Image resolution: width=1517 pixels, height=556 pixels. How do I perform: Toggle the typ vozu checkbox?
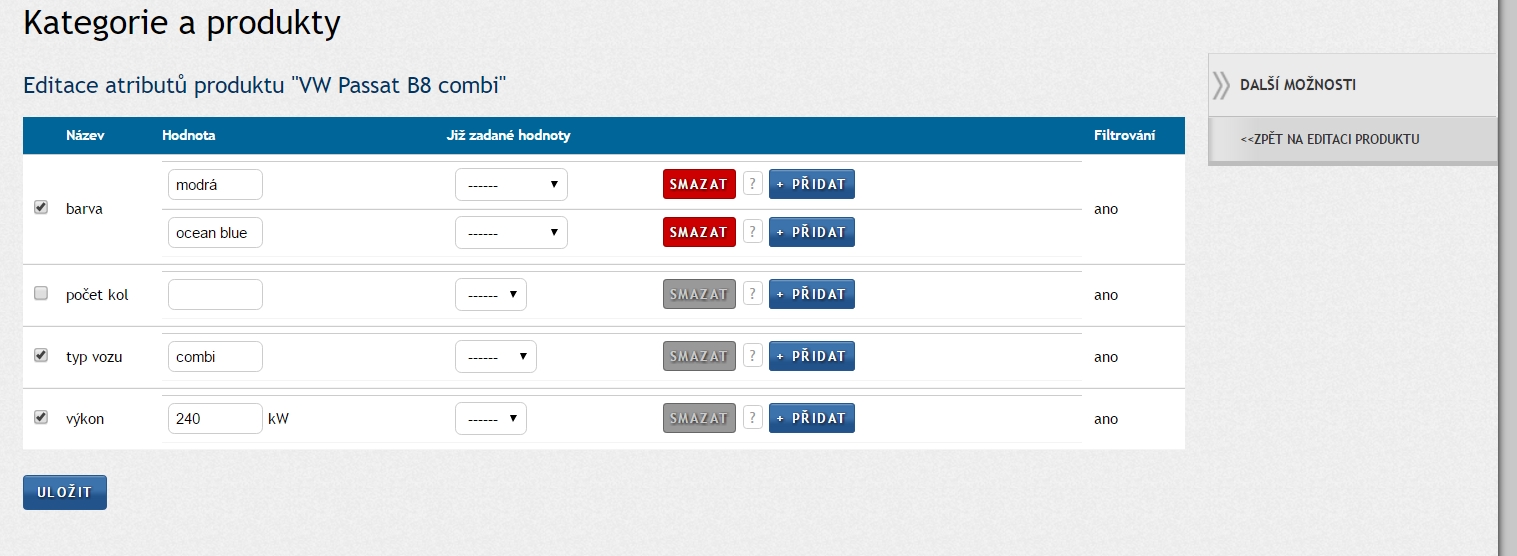tap(41, 355)
